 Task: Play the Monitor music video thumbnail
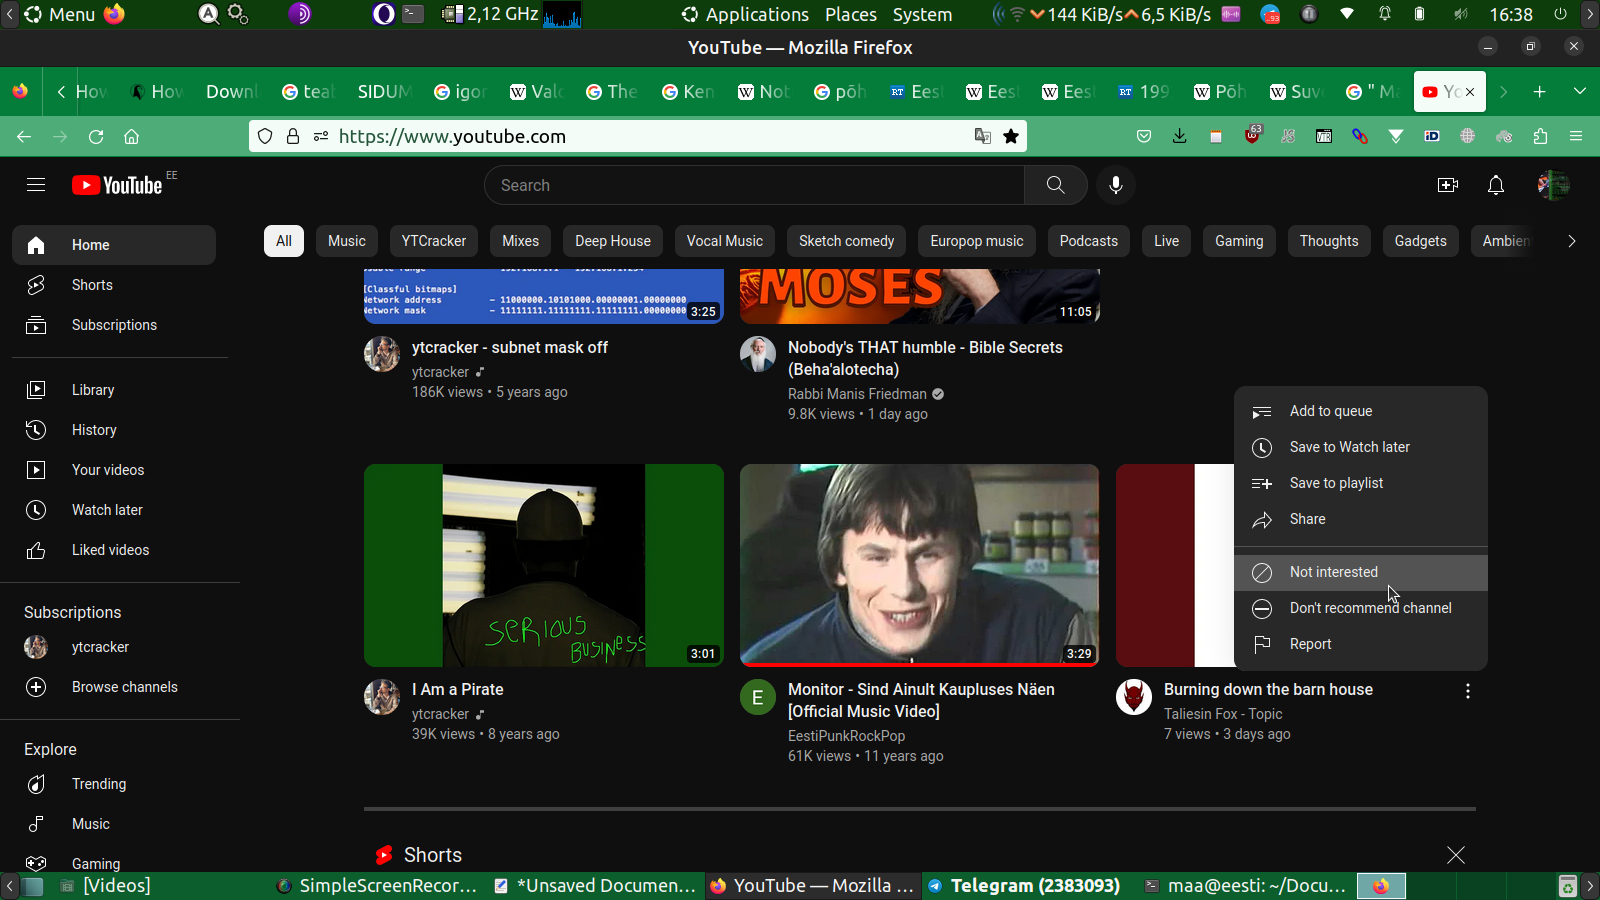[x=920, y=565]
